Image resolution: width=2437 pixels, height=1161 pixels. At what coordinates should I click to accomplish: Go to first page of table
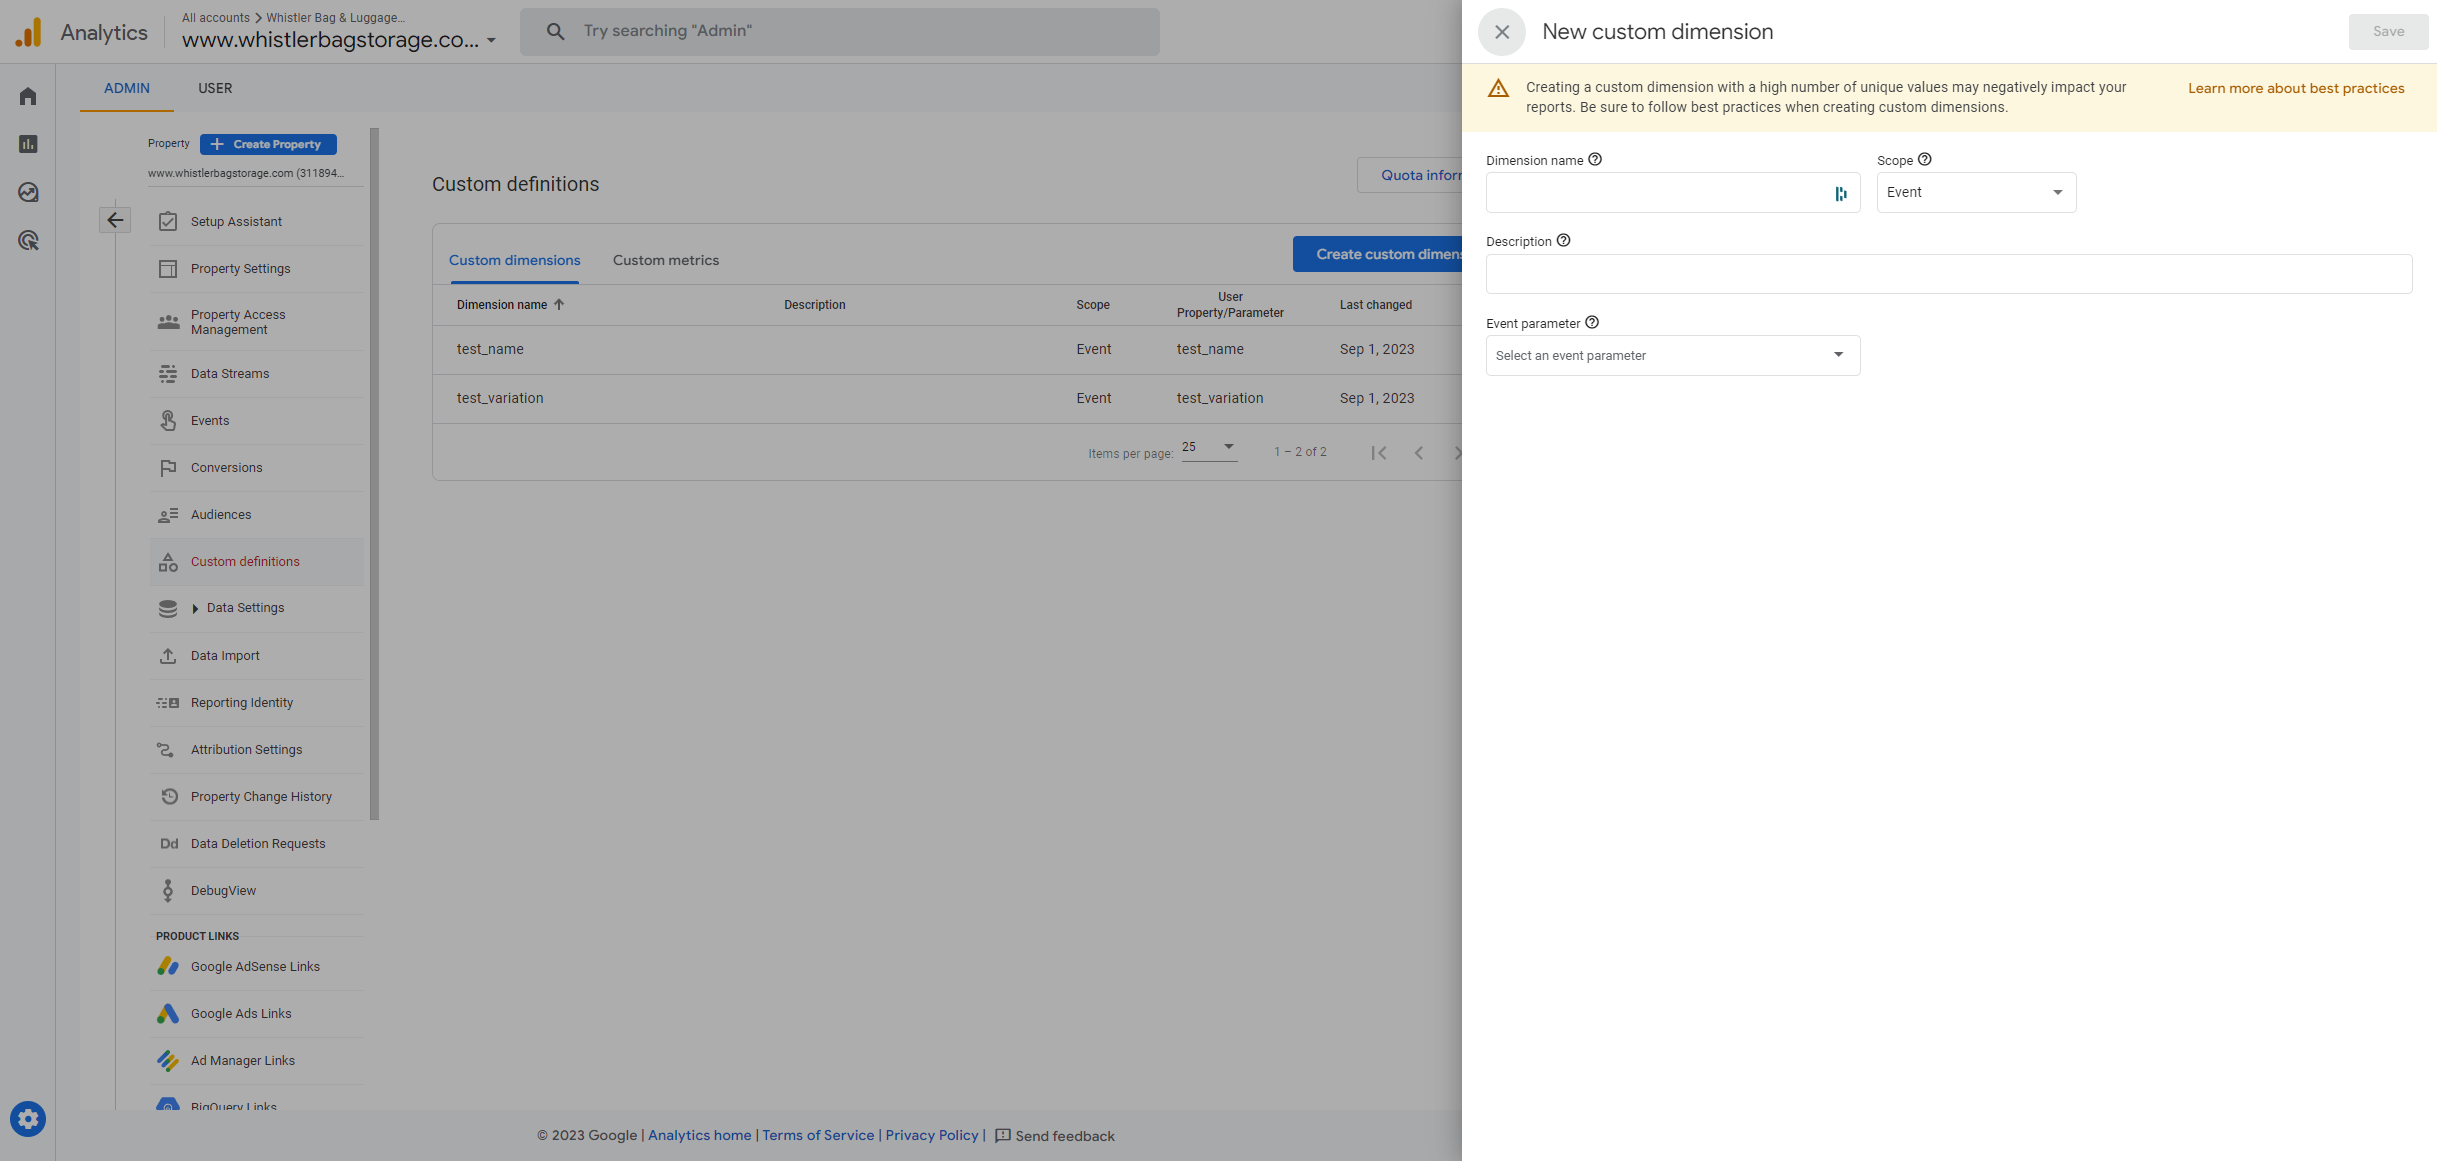click(x=1378, y=453)
